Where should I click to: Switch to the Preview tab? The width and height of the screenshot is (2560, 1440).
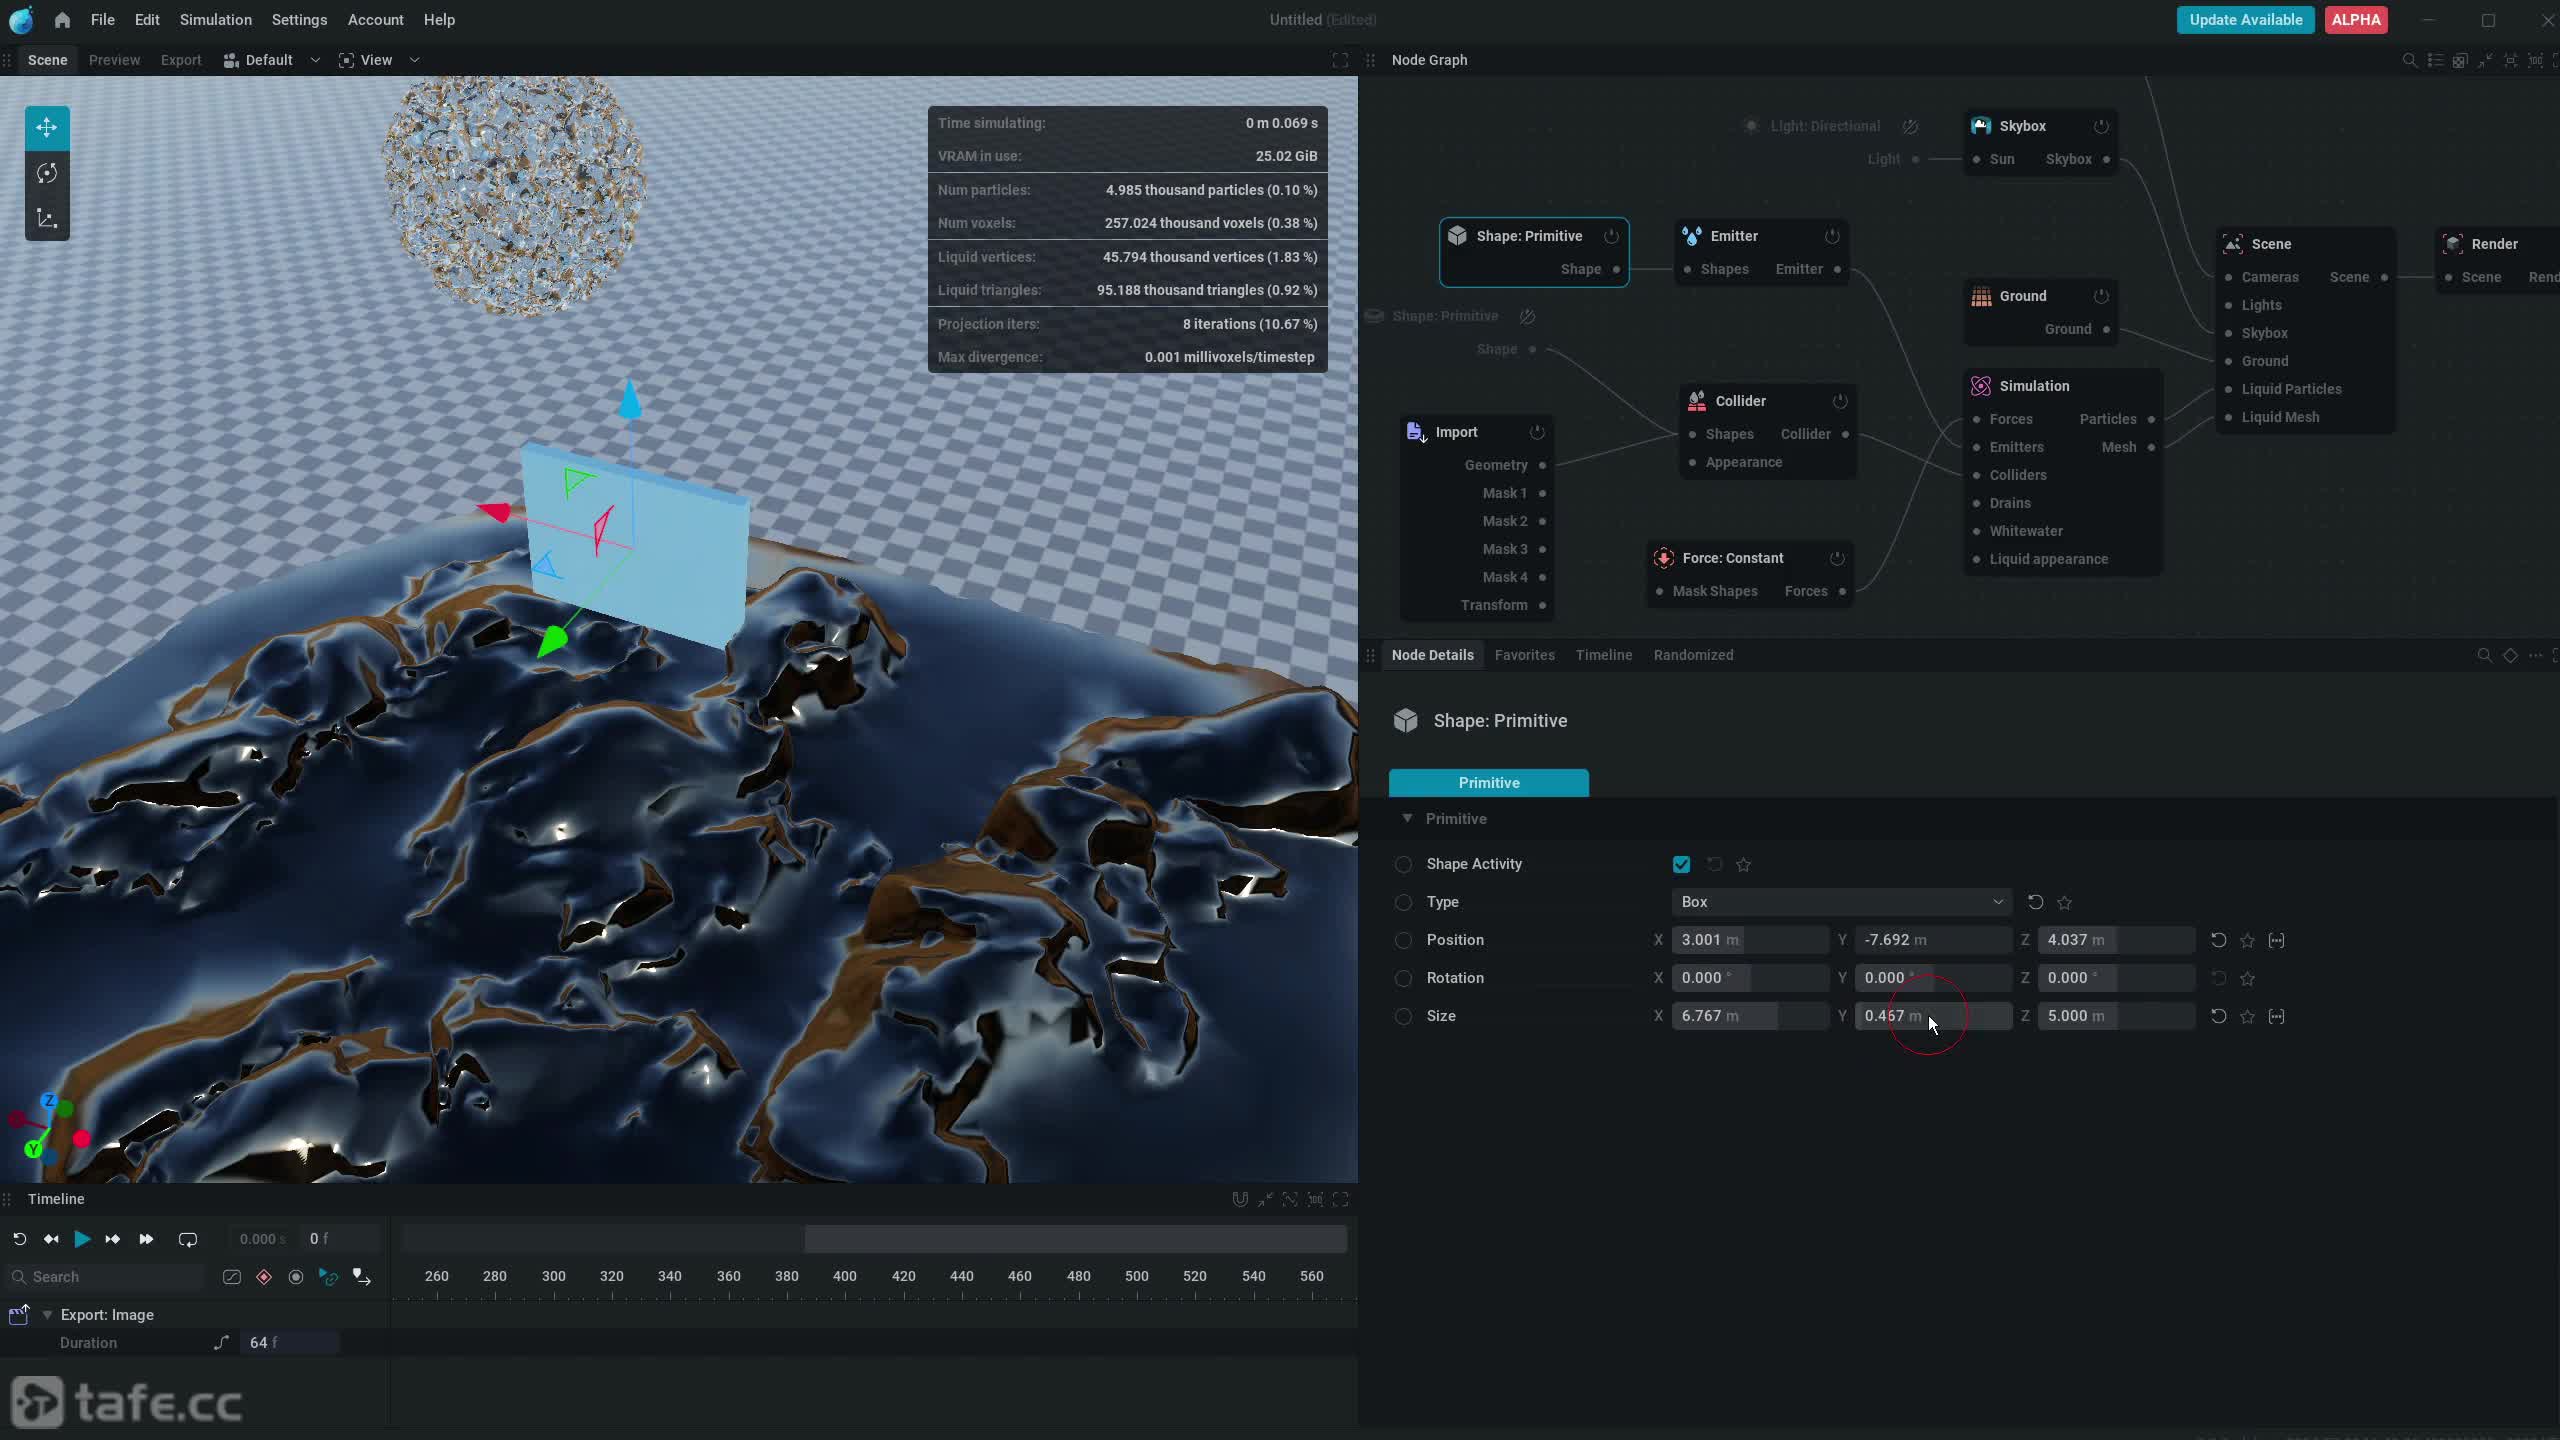click(114, 60)
